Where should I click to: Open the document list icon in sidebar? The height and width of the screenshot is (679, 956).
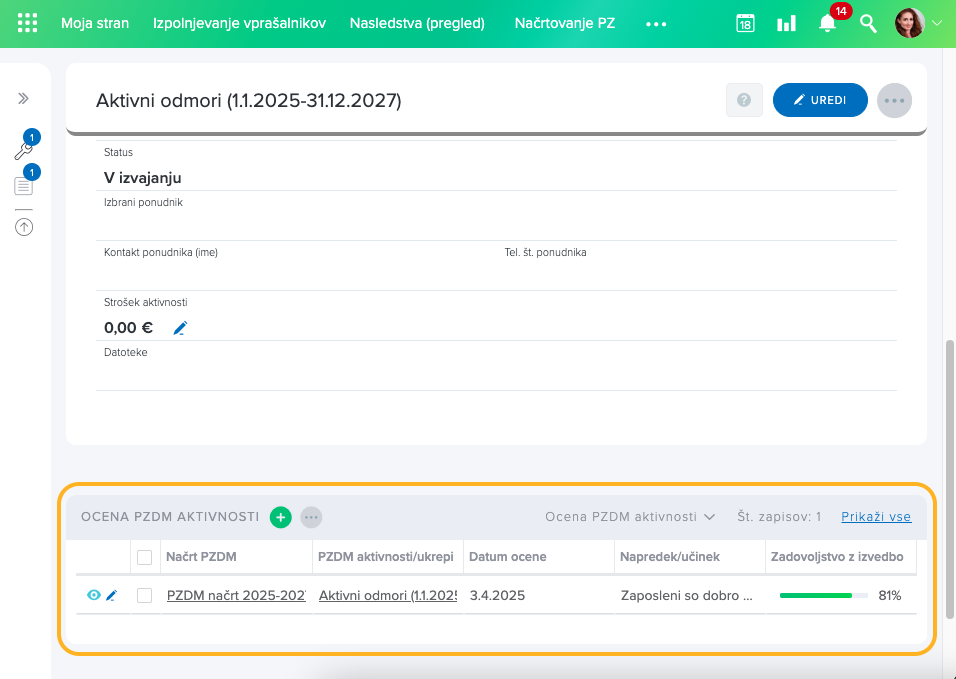[23, 185]
